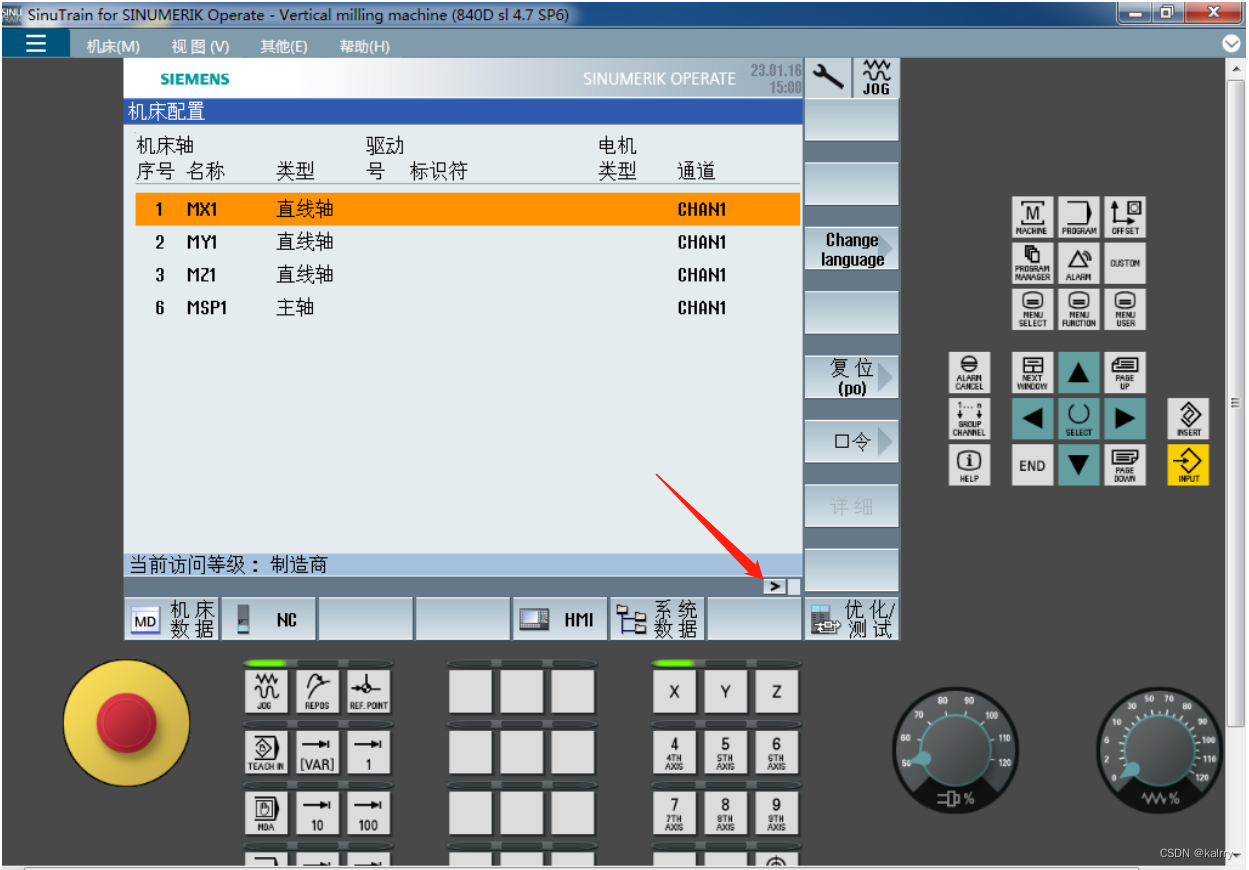Open the NC softkey

pyautogui.click(x=269, y=620)
